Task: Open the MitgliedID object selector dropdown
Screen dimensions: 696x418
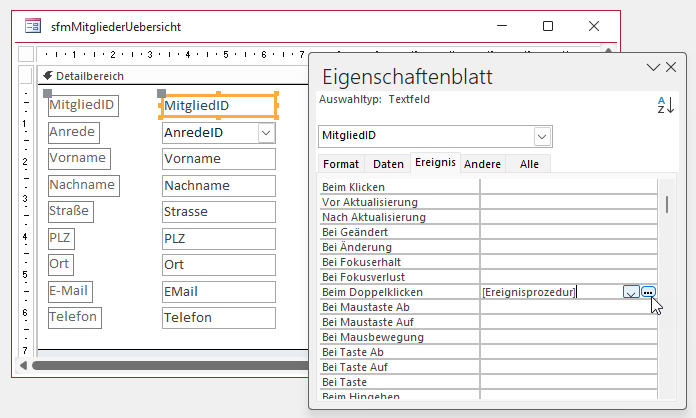Action: tap(542, 137)
